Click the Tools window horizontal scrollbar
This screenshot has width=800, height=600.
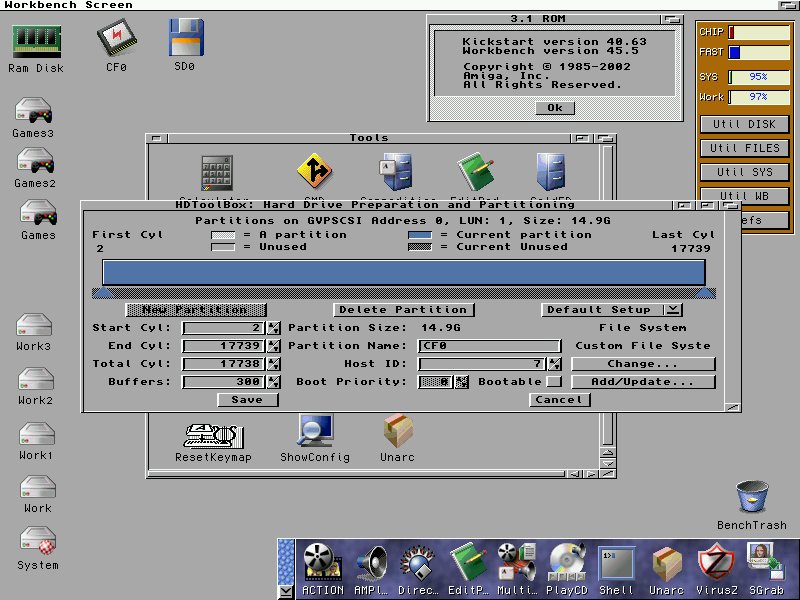coord(356,473)
